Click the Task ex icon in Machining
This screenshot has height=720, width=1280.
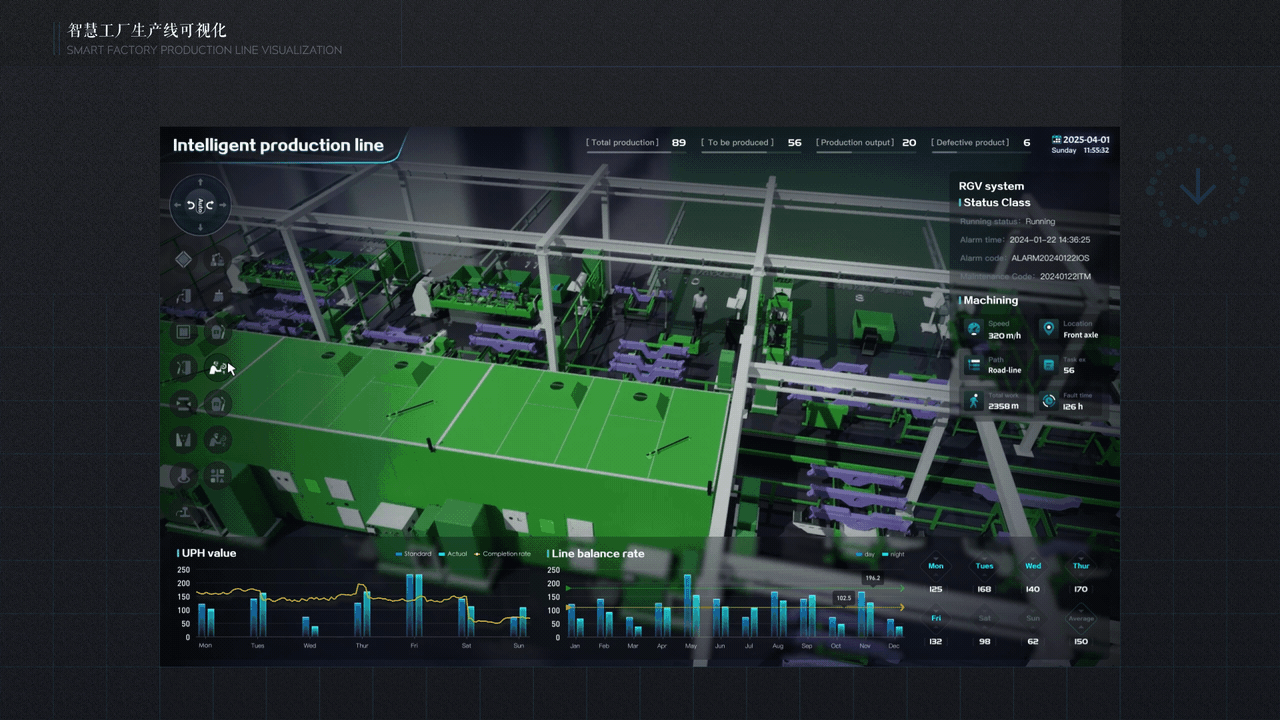tap(1048, 365)
